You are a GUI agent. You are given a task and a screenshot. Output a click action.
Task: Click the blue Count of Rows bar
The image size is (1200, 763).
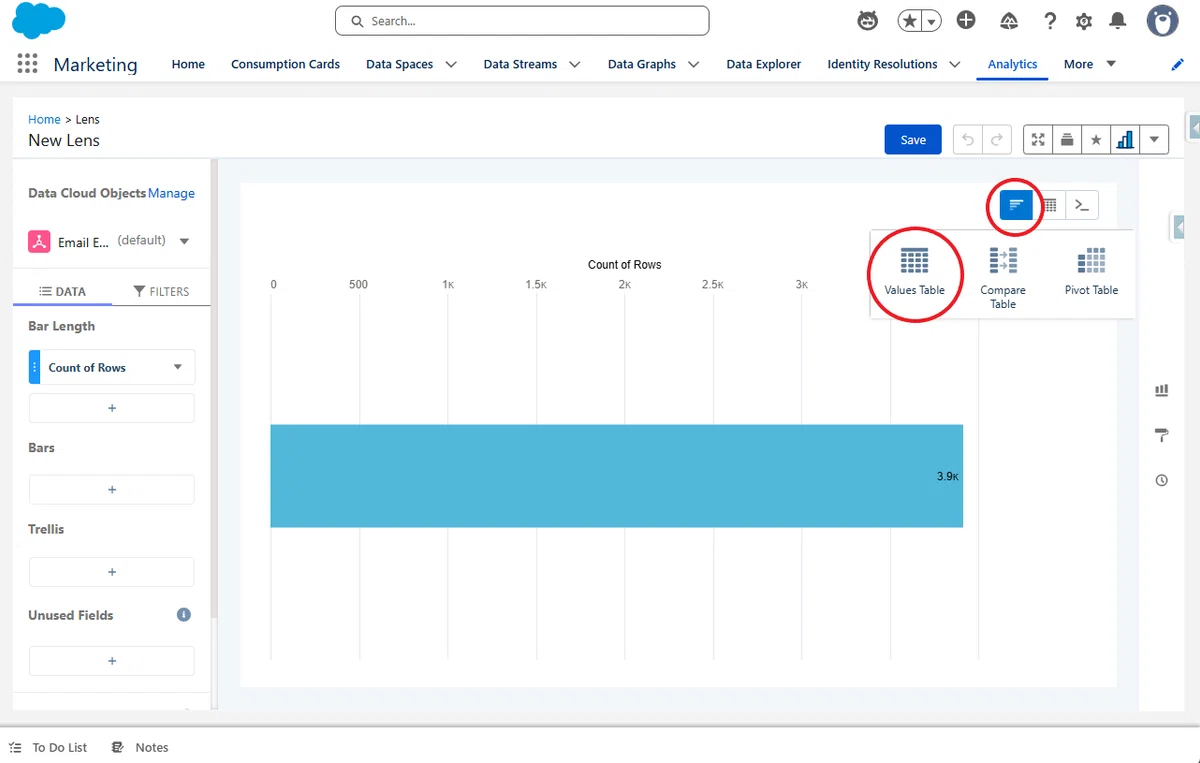click(616, 476)
